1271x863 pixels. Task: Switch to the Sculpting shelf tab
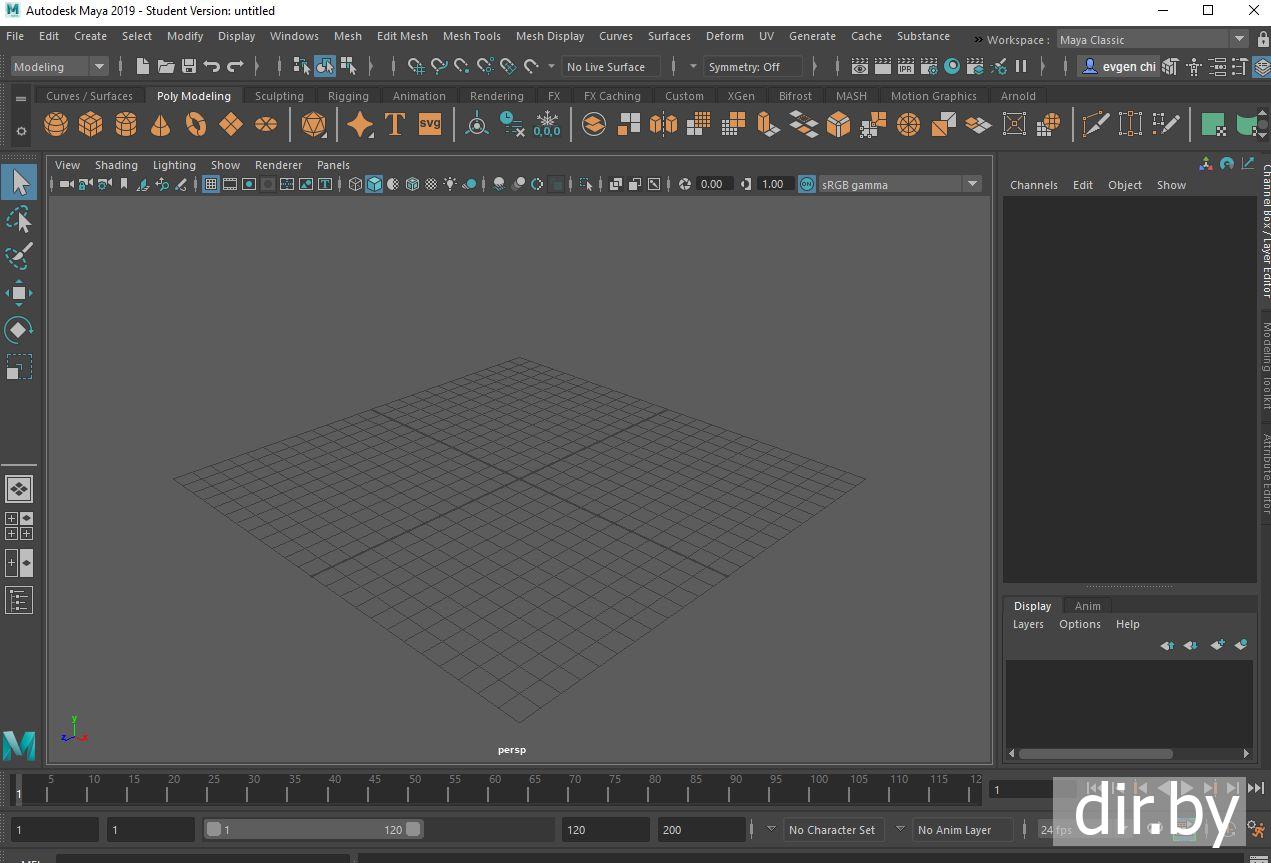tap(279, 96)
